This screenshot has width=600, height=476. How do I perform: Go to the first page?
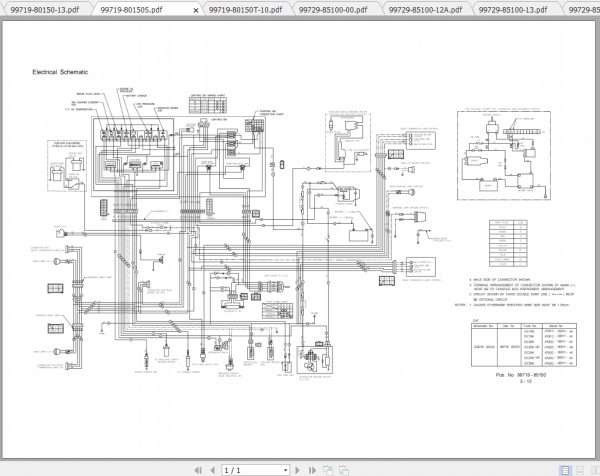198,470
